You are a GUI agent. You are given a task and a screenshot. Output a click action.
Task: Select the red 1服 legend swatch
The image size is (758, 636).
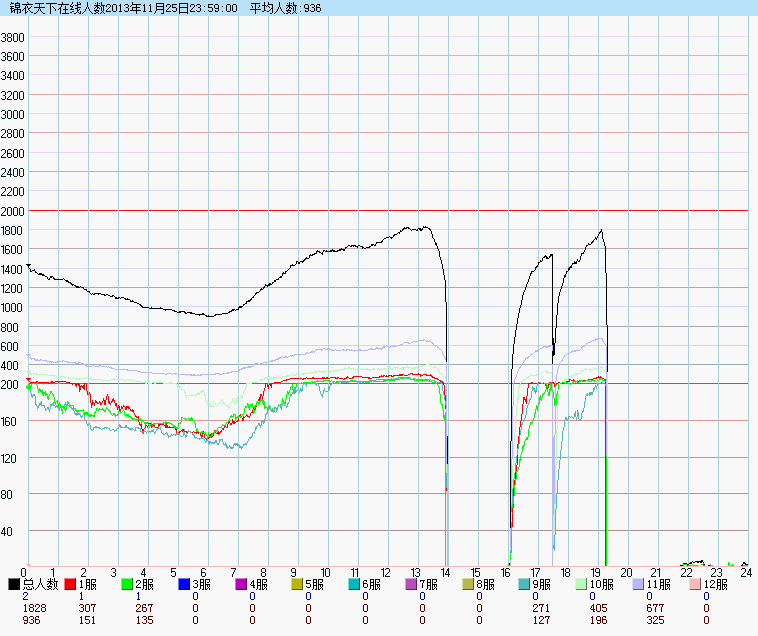coord(70,584)
